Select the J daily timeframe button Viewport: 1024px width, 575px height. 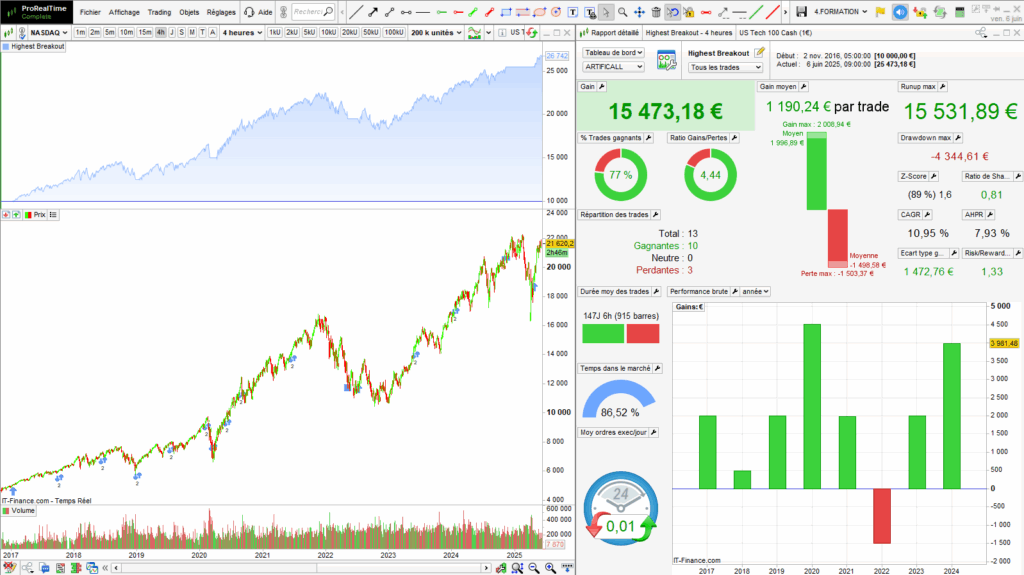(172, 33)
